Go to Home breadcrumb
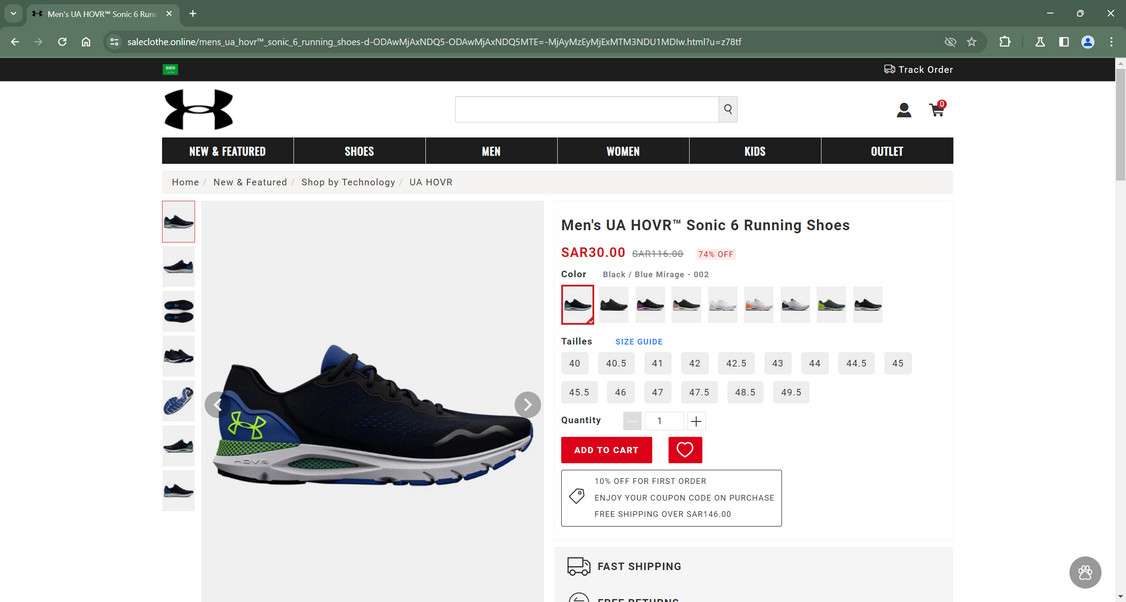 [x=185, y=182]
